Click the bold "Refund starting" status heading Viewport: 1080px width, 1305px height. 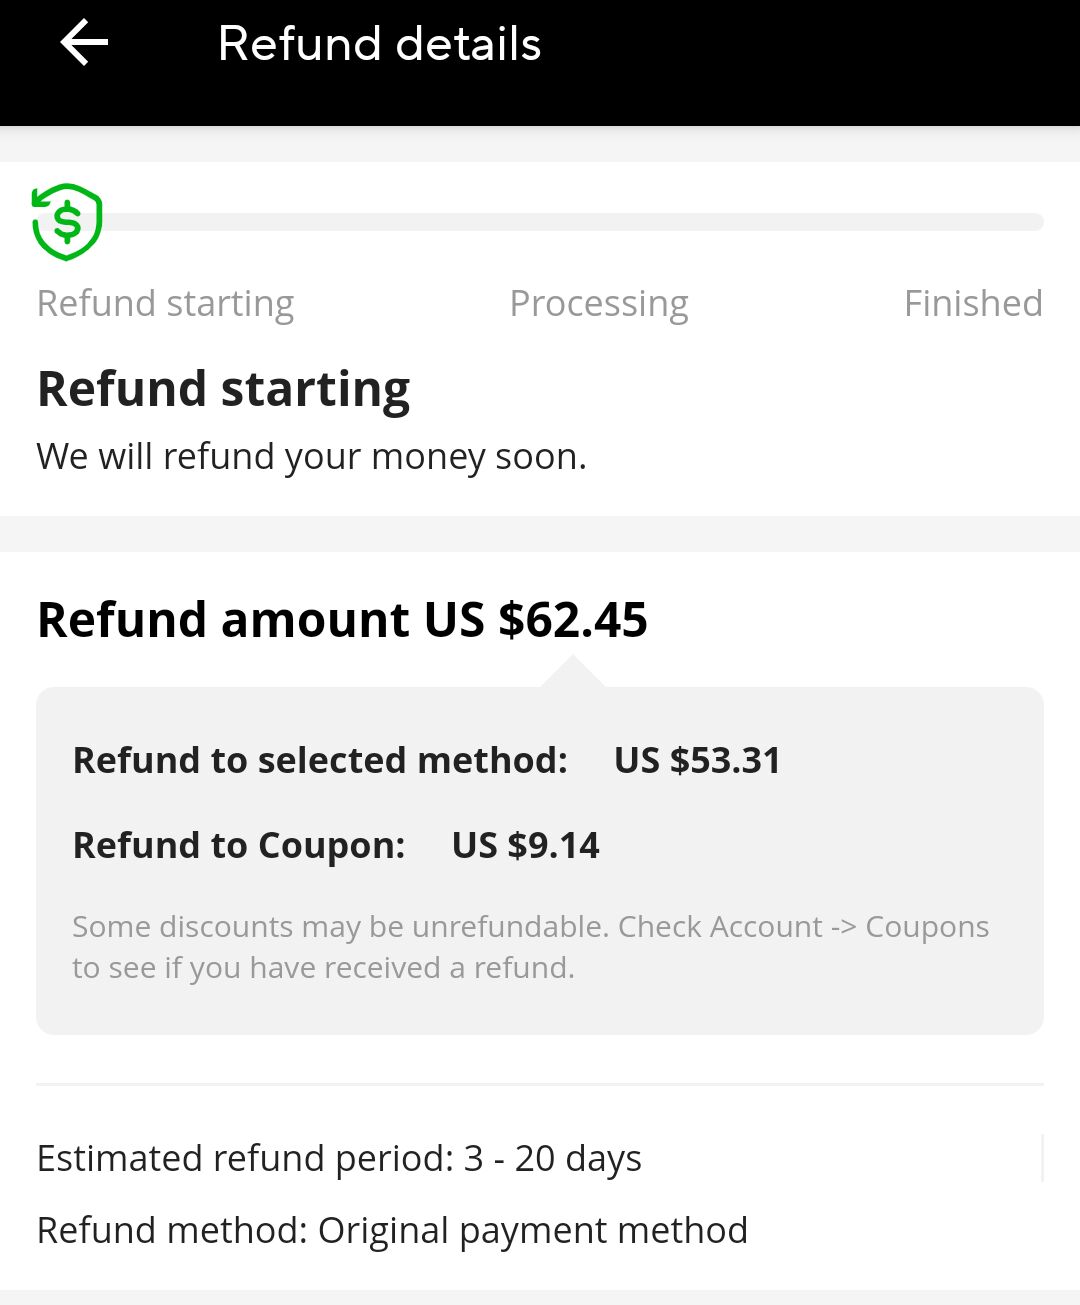pyautogui.click(x=223, y=389)
